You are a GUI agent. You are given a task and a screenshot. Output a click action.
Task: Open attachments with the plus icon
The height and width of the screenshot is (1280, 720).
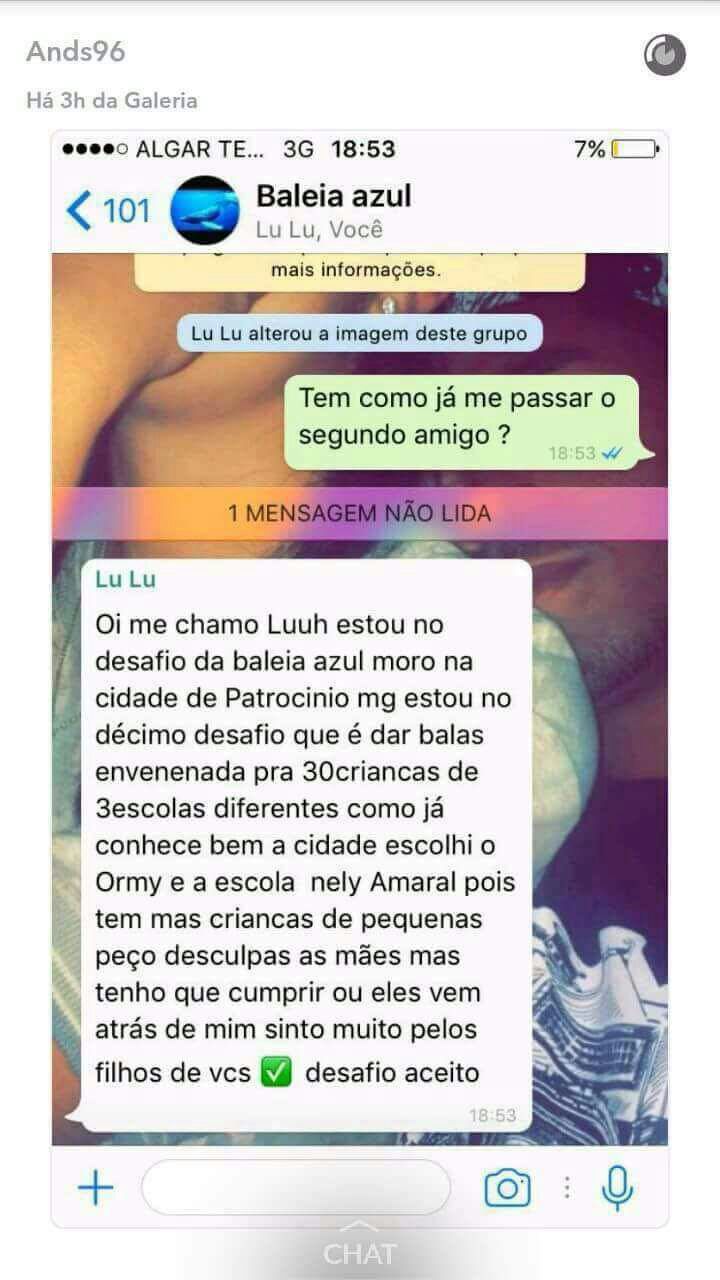(96, 1188)
